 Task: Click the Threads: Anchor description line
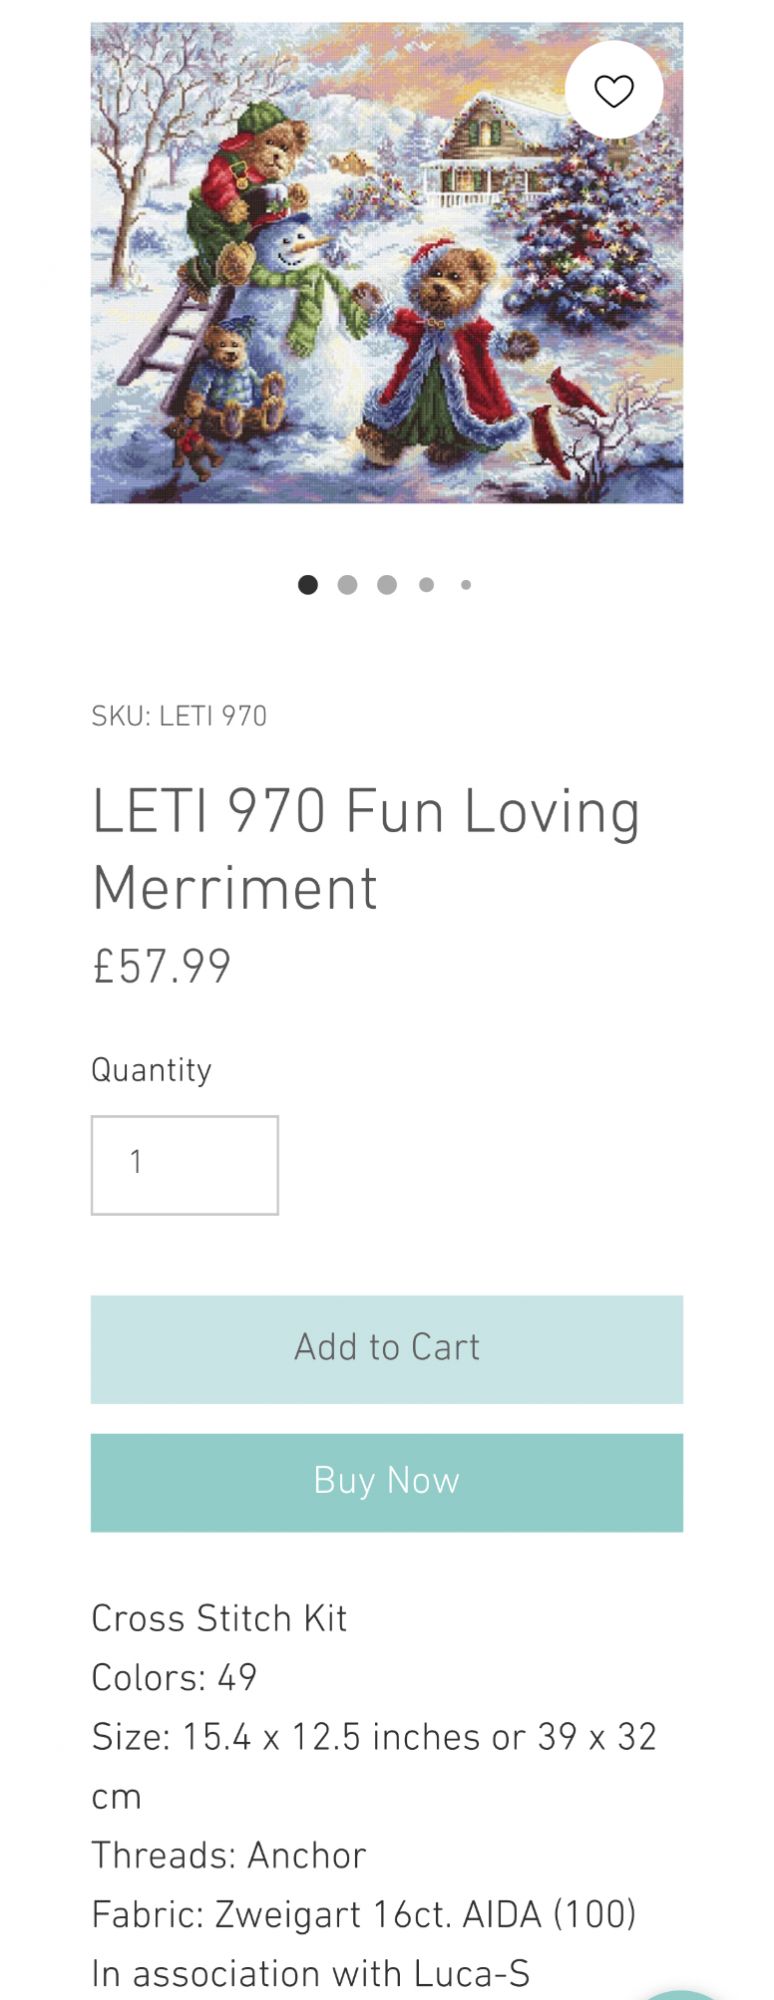[229, 1855]
